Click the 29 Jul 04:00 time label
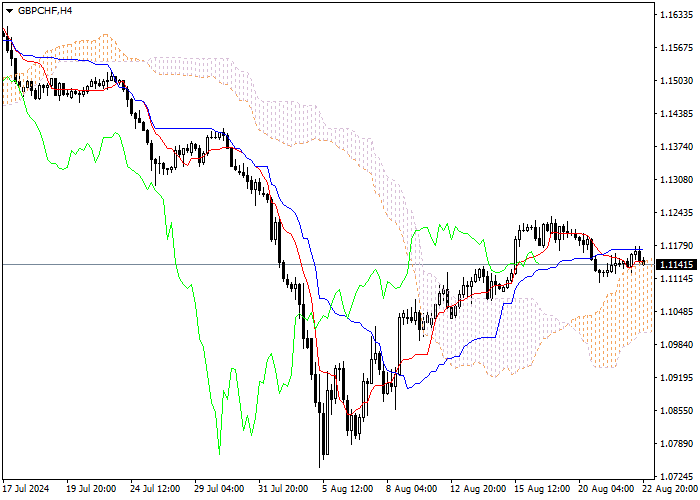This screenshot has width=700, height=500. (x=220, y=489)
